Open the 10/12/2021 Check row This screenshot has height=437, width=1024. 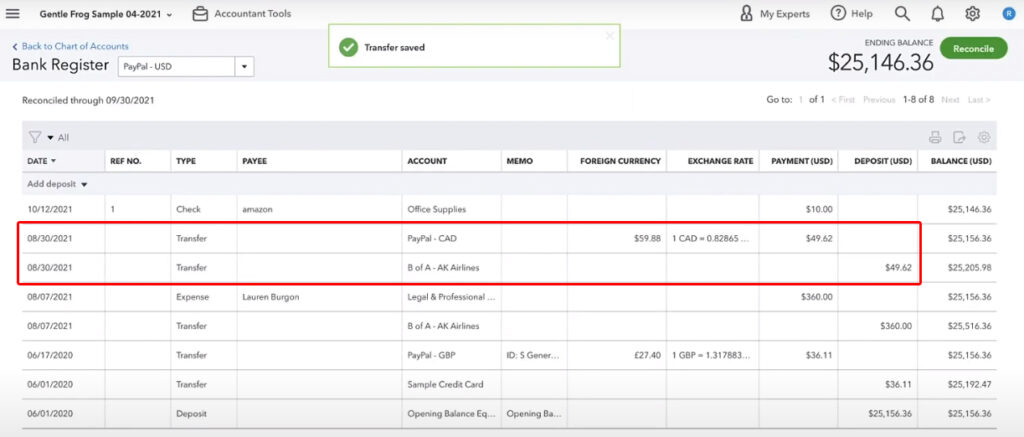click(x=509, y=210)
